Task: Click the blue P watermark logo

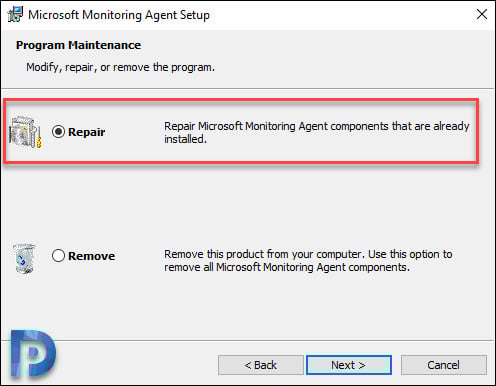Action: [x=33, y=353]
